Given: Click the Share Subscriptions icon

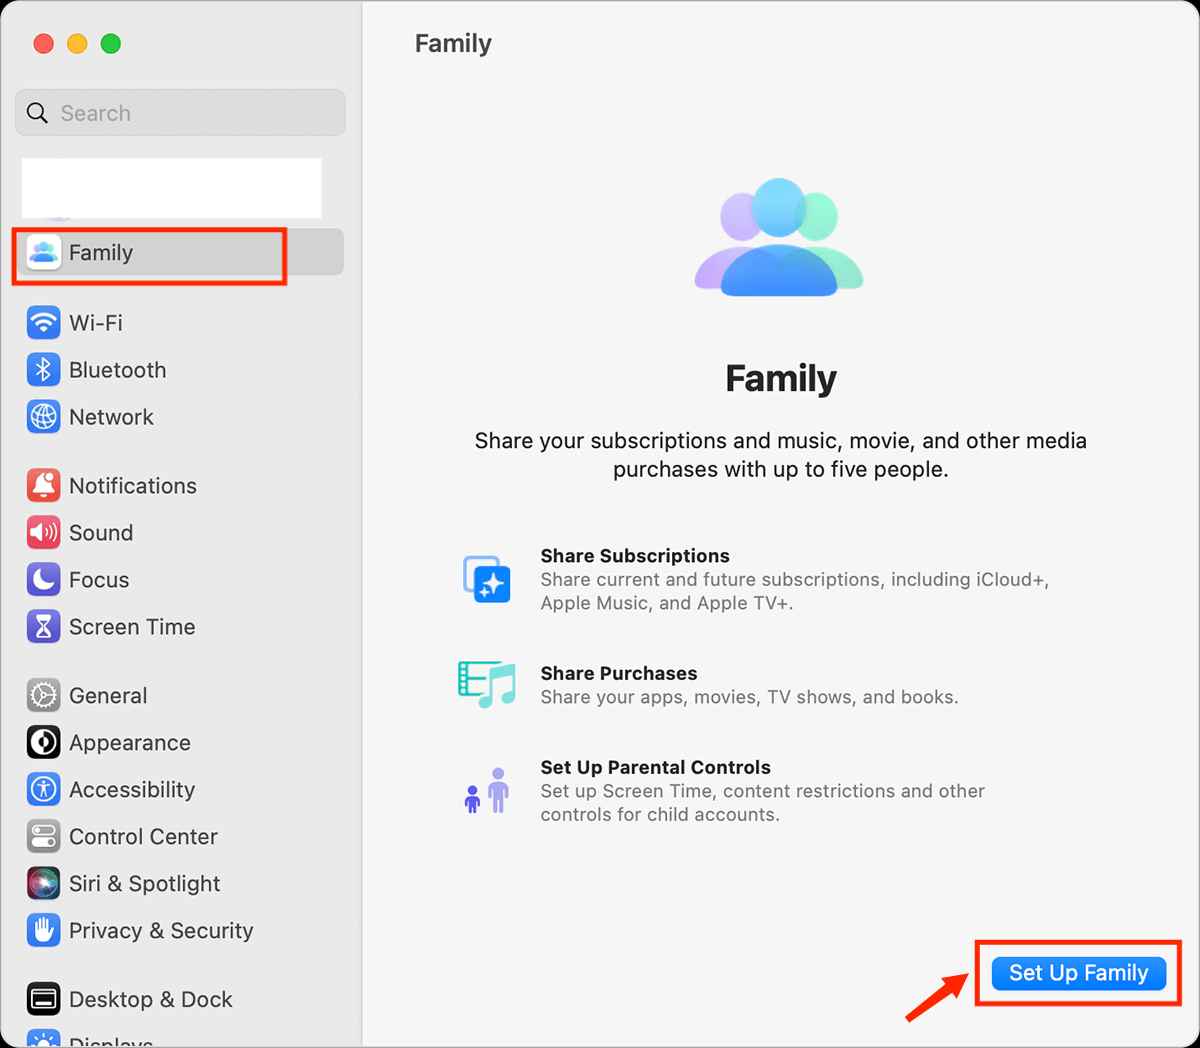Looking at the screenshot, I should point(487,580).
